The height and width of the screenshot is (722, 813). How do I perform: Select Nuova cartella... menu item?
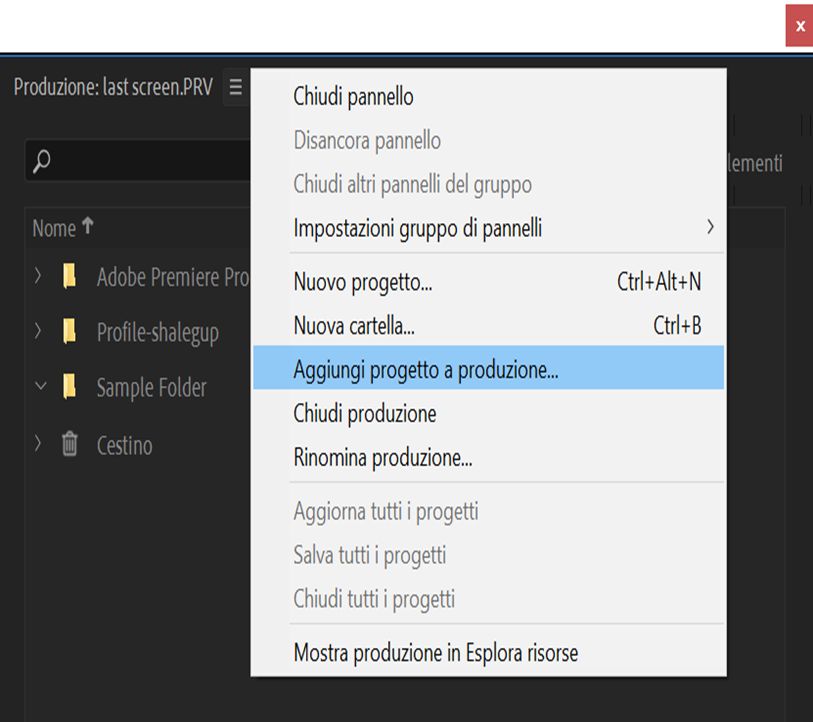coord(354,325)
